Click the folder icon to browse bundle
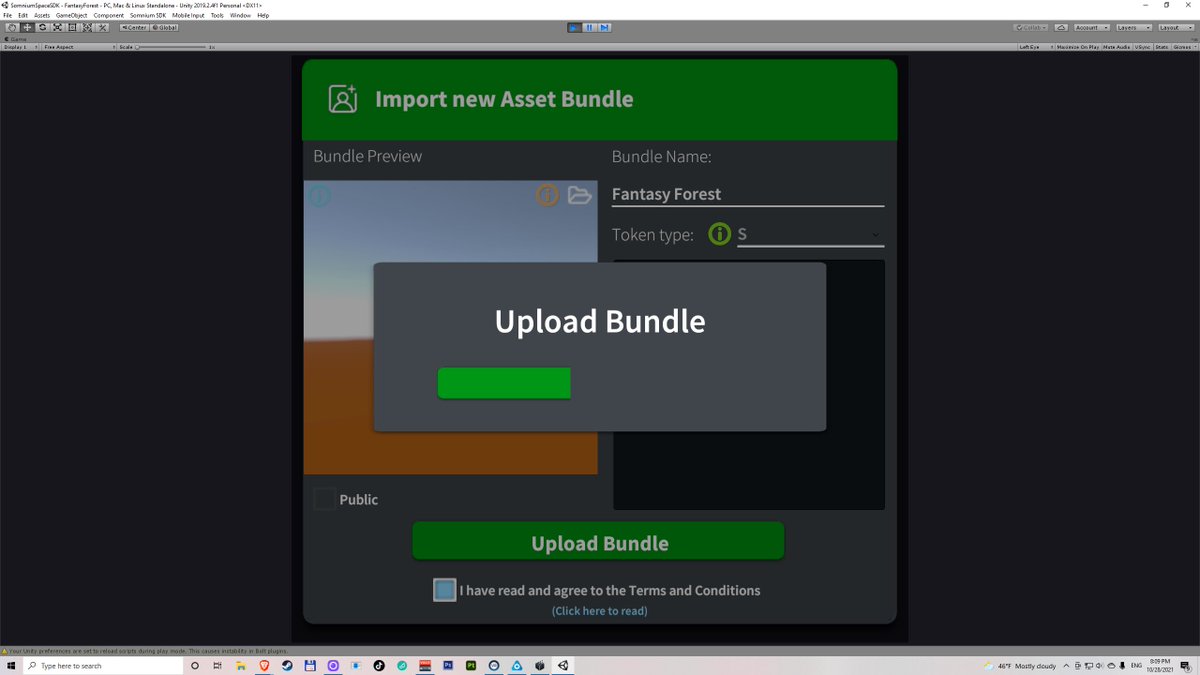The width and height of the screenshot is (1200, 675). pos(580,195)
